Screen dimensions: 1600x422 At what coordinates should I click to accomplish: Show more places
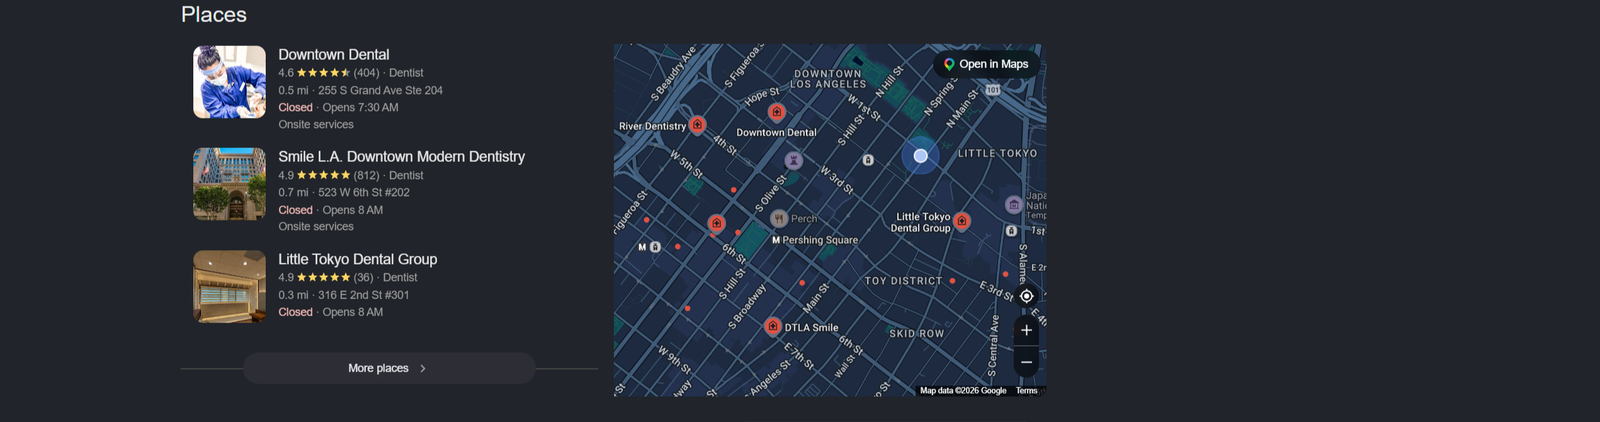click(x=389, y=368)
